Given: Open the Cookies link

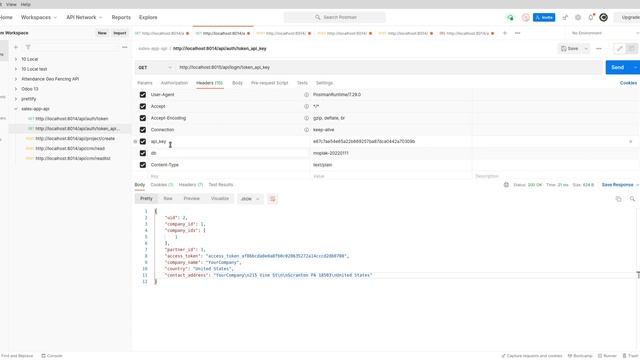Looking at the screenshot, I should coord(628,83).
